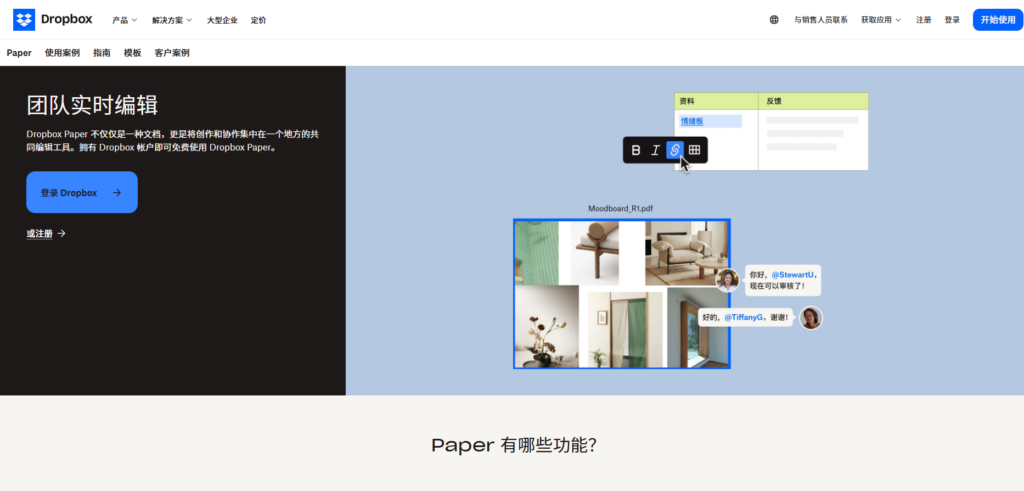1024x491 pixels.
Task: Click the 团队实时编辑 heading
Action: 92,105
